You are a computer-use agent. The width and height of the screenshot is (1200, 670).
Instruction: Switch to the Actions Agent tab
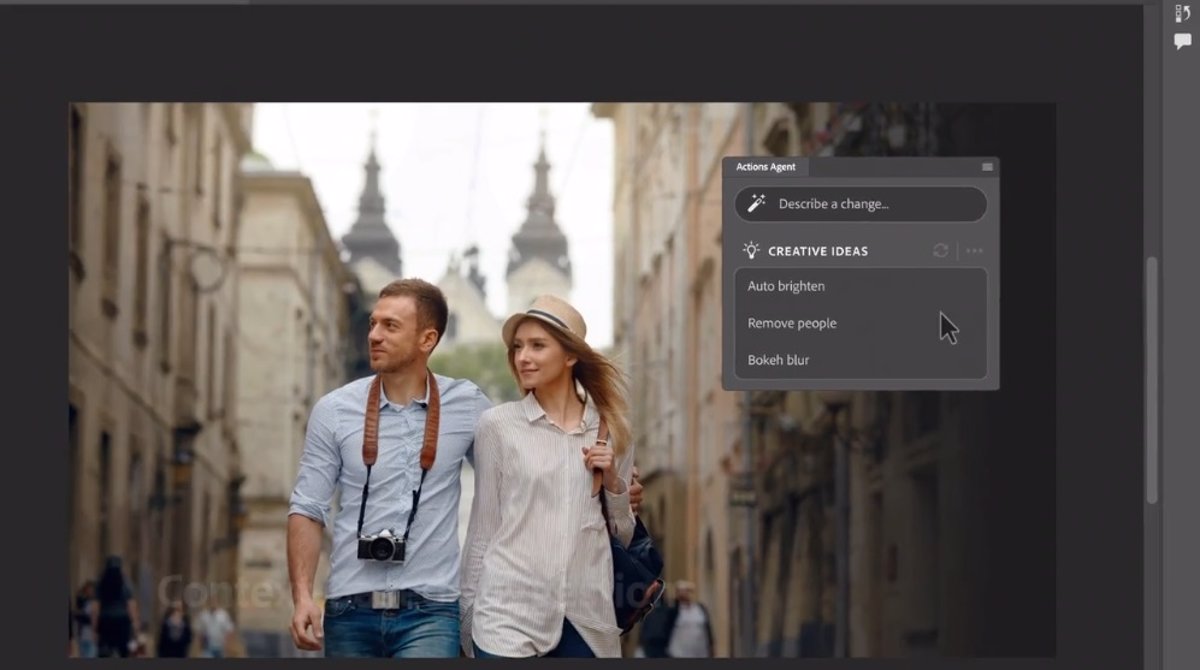(x=766, y=167)
